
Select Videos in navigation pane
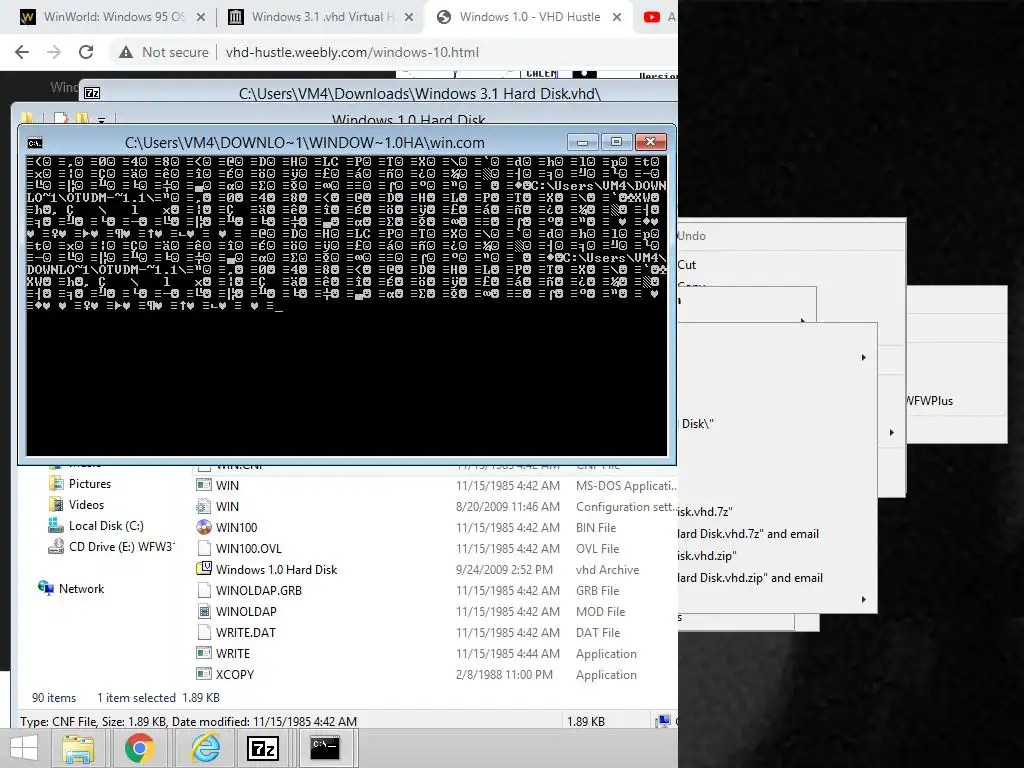point(86,505)
